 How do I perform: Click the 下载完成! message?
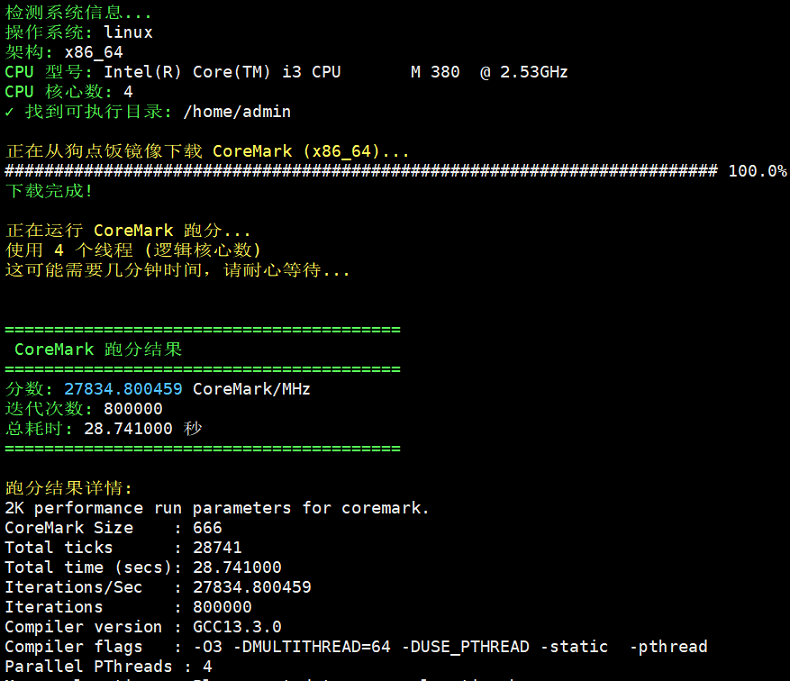[49, 190]
